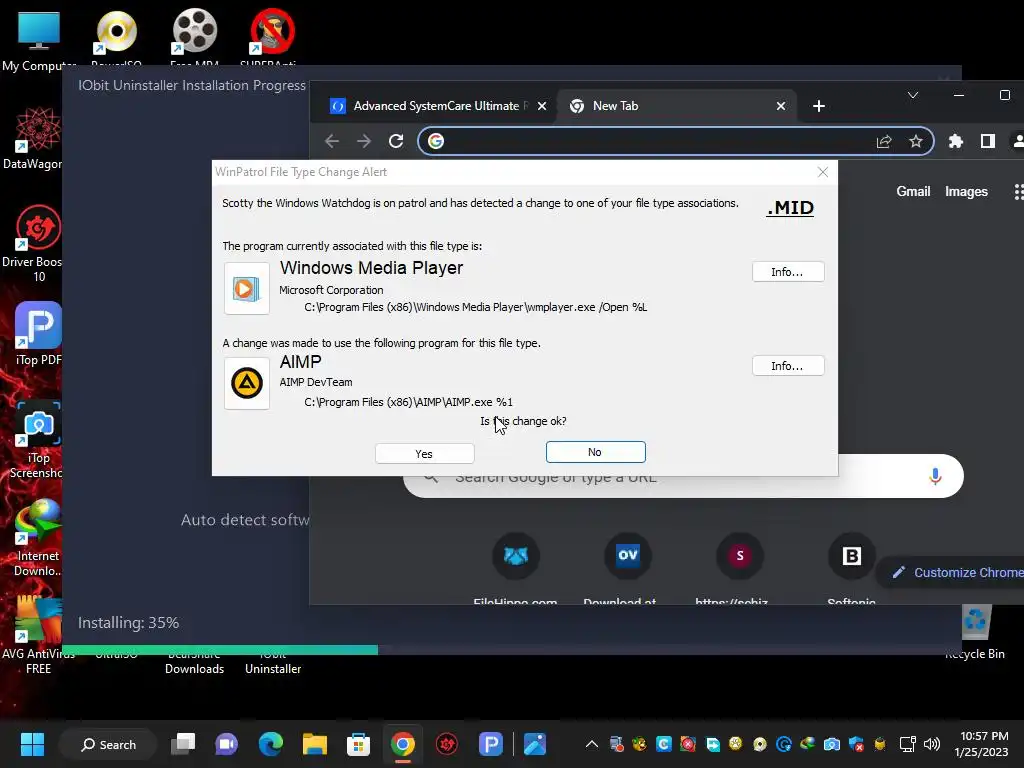The width and height of the screenshot is (1024, 768).
Task: Reject the file type change with No
Action: (595, 452)
